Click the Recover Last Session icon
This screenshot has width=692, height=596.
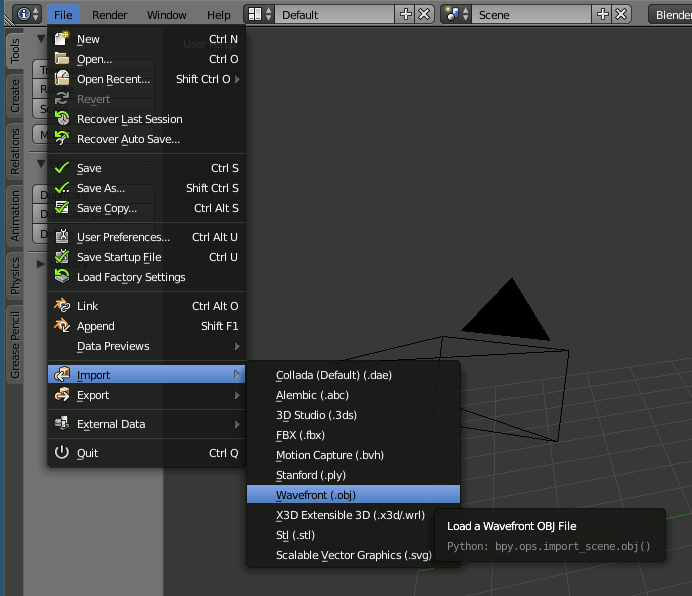(x=62, y=119)
